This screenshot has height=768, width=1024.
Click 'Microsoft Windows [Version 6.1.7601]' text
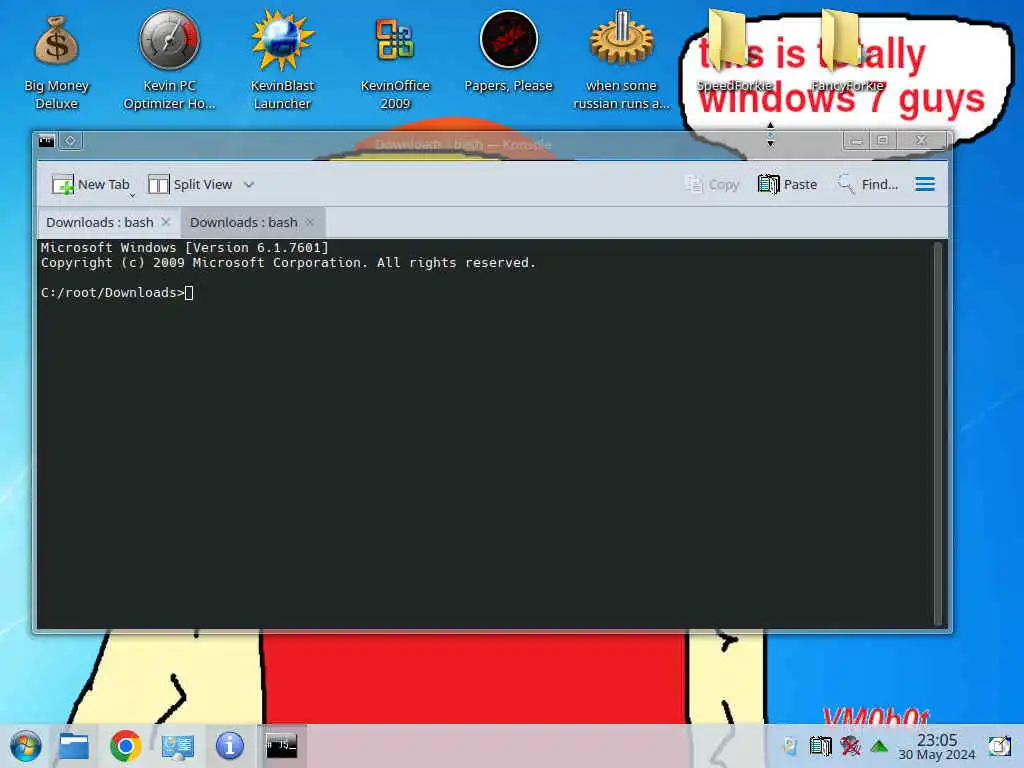184,248
